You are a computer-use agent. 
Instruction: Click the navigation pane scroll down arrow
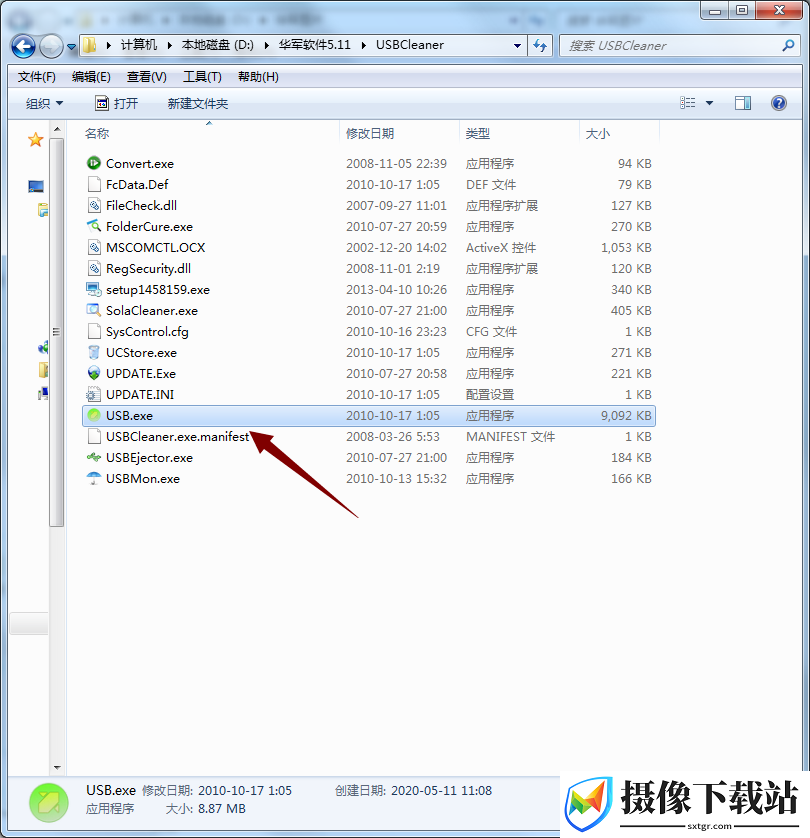tap(57, 768)
